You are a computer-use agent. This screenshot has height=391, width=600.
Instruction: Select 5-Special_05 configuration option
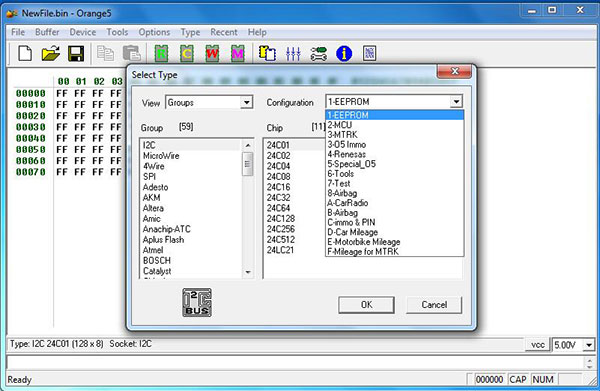[395, 164]
